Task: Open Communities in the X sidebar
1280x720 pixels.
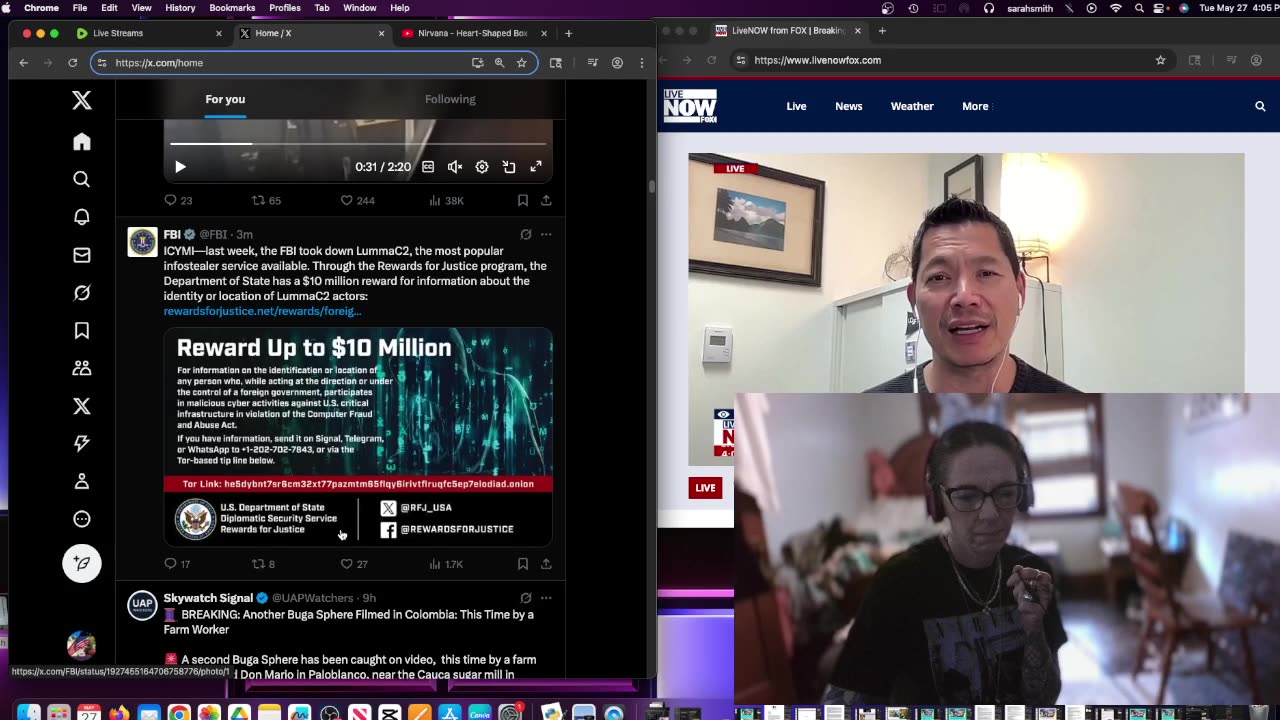Action: [82, 368]
